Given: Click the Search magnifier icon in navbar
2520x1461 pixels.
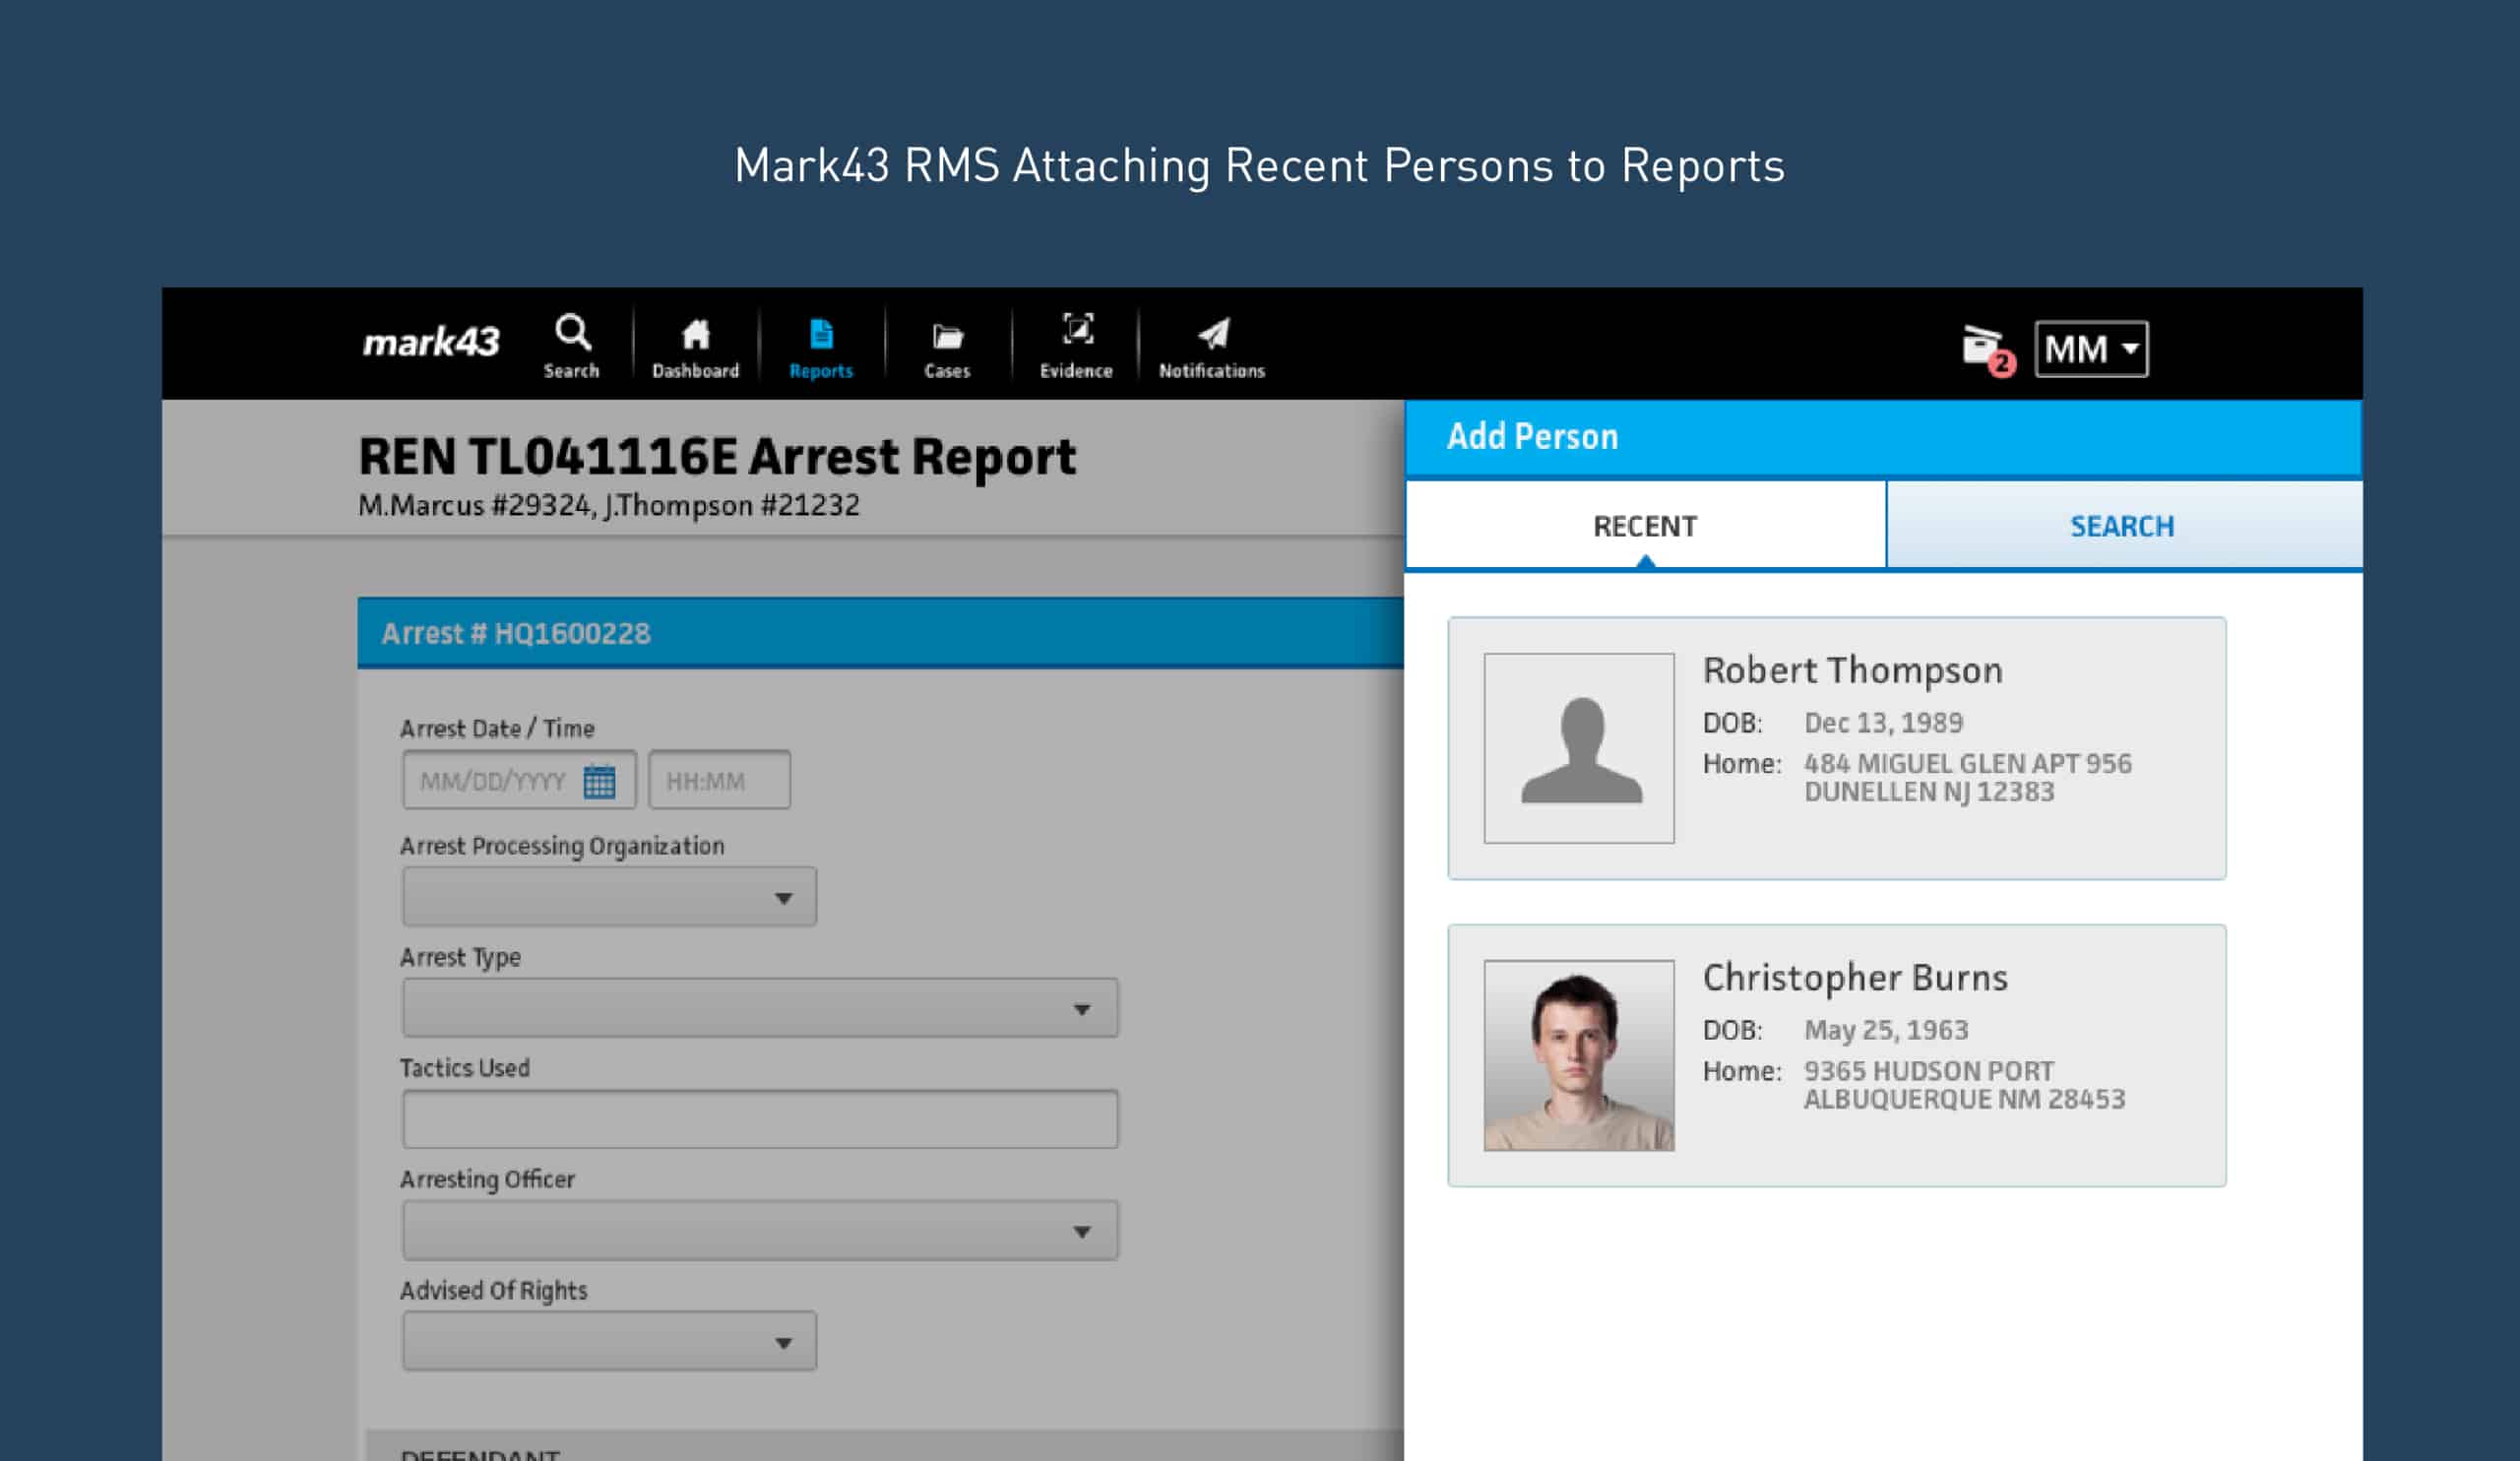Looking at the screenshot, I should click(x=572, y=333).
